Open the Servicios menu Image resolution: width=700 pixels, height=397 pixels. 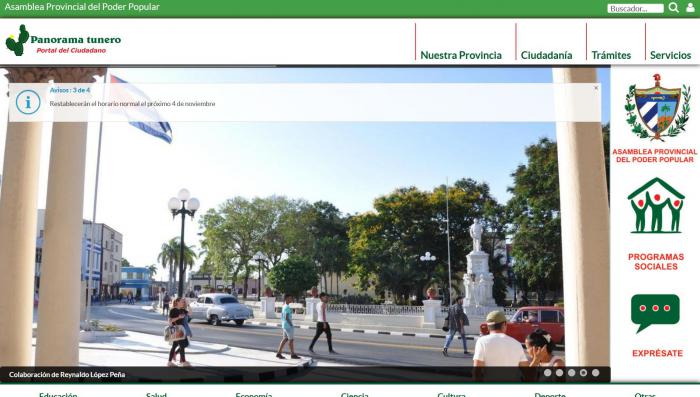671,55
